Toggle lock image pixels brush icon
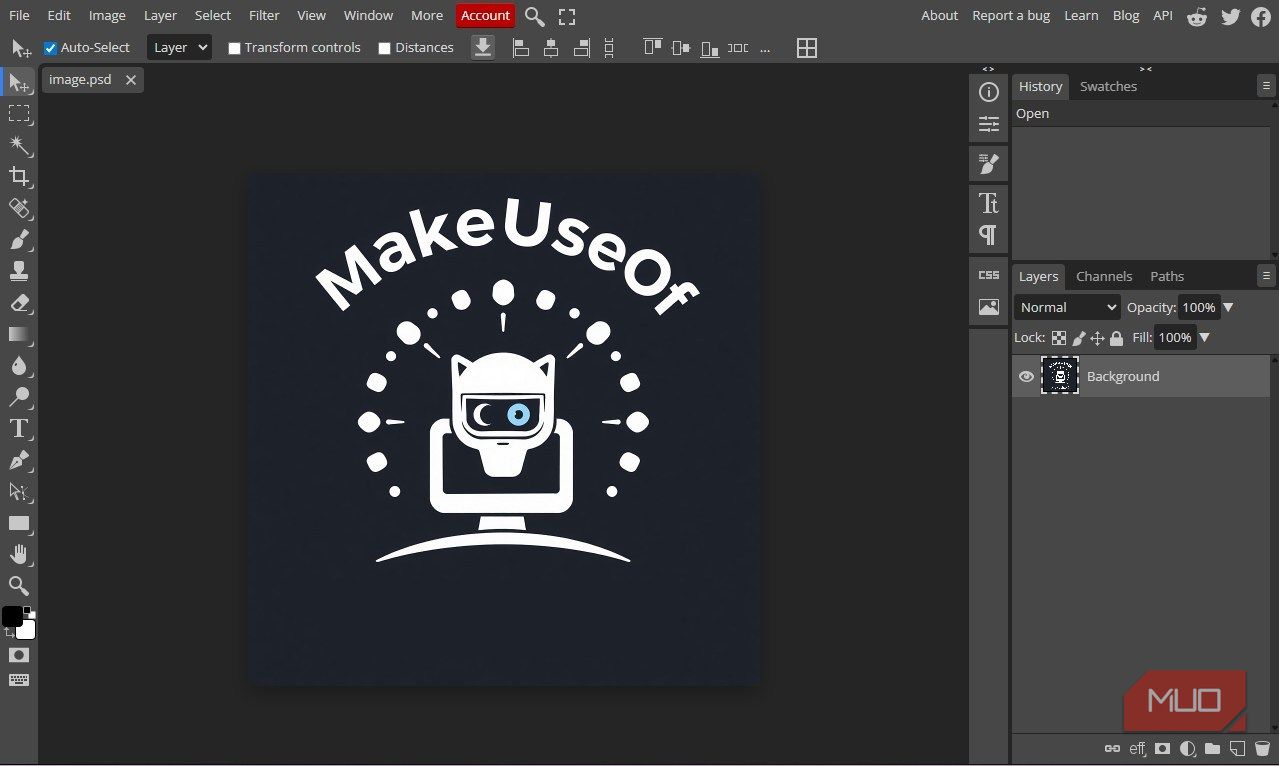 pyautogui.click(x=1079, y=338)
